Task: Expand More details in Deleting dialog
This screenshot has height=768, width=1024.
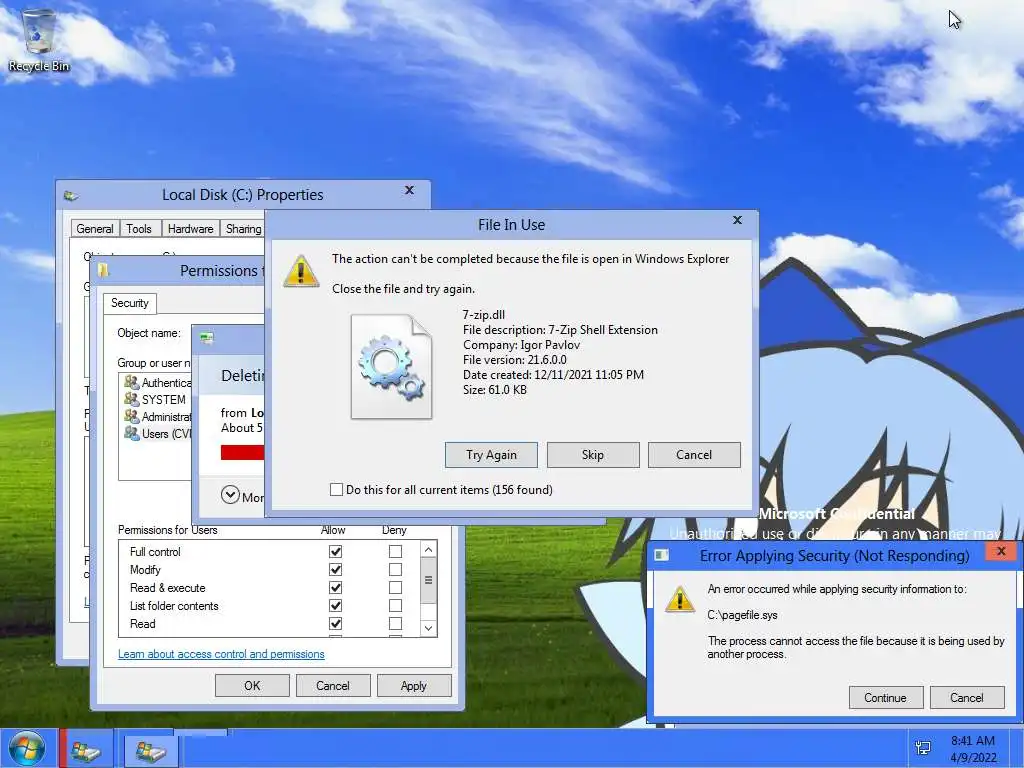Action: [230, 495]
